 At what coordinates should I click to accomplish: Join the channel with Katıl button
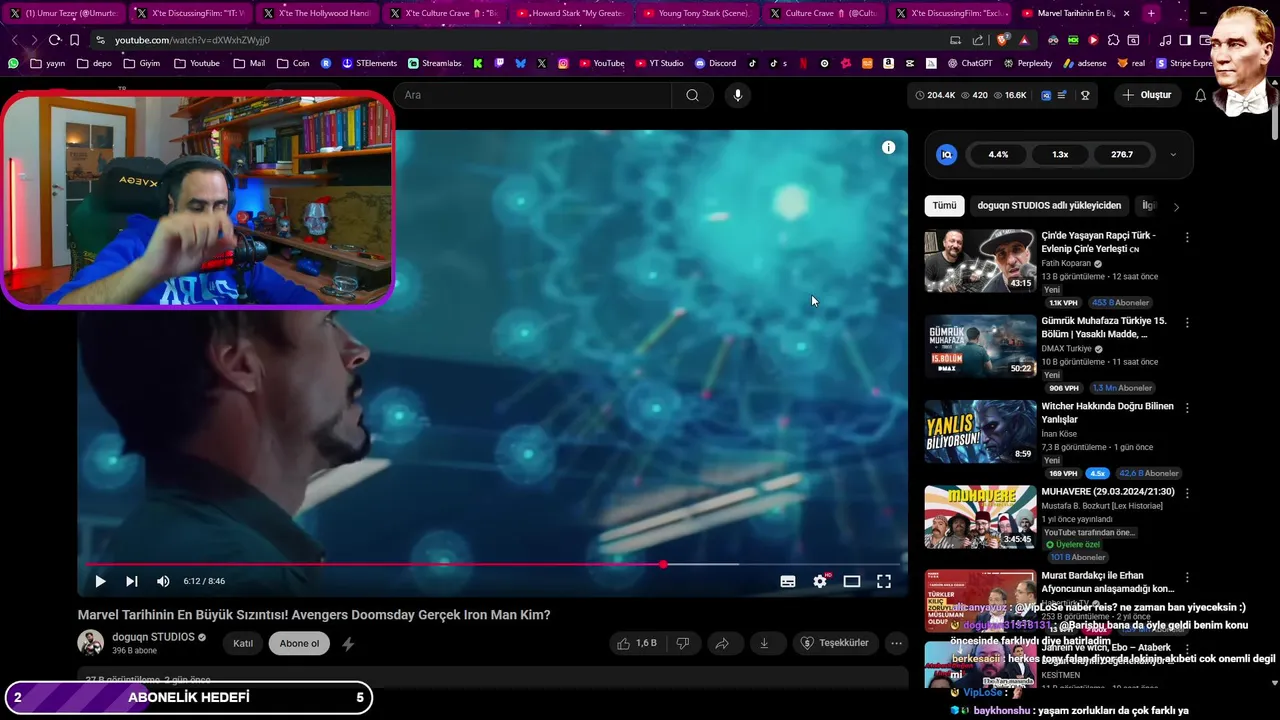click(243, 643)
